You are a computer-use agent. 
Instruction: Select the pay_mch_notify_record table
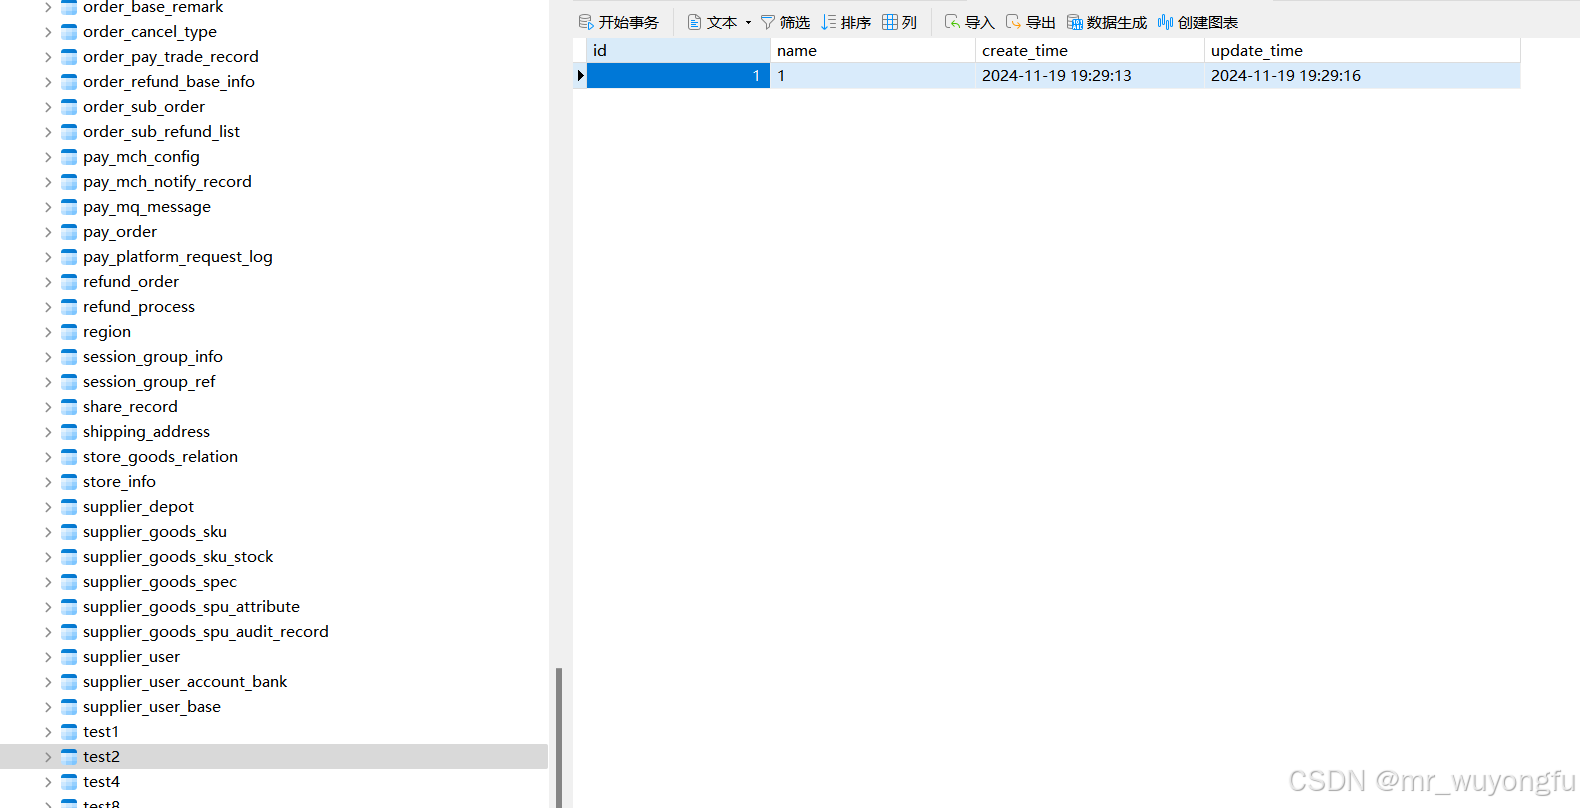[x=167, y=182]
